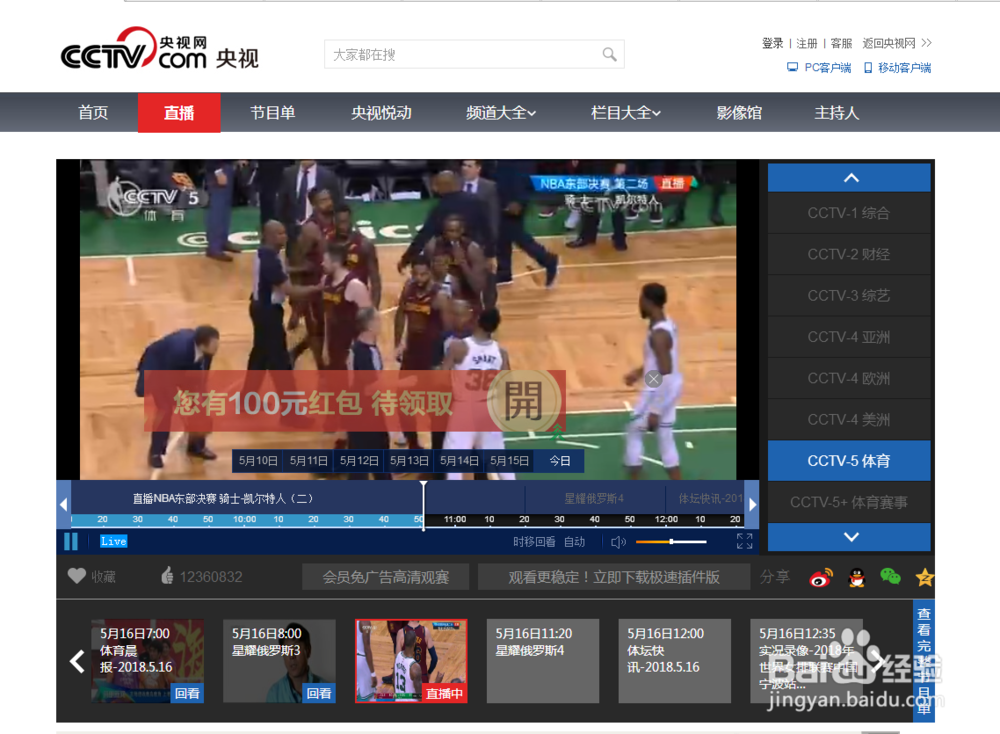1000x734 pixels.
Task: Switch the player to Live mode
Action: click(113, 541)
